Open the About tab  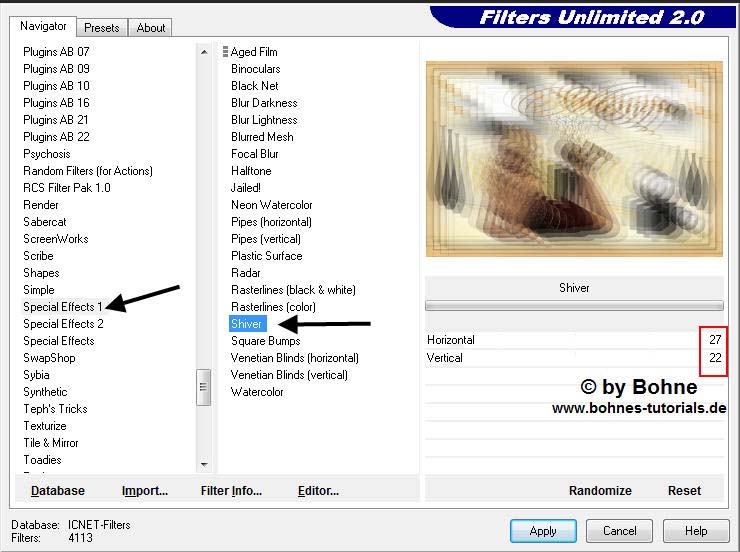[151, 28]
